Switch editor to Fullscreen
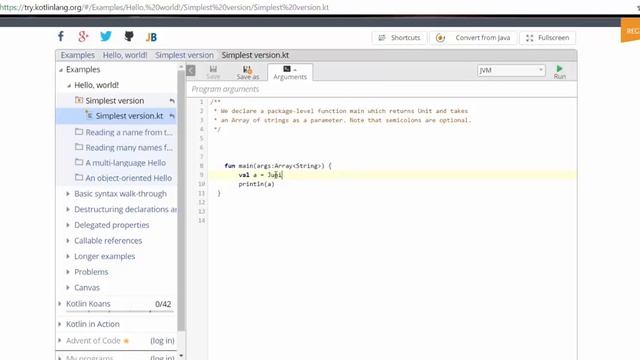 tap(548, 38)
